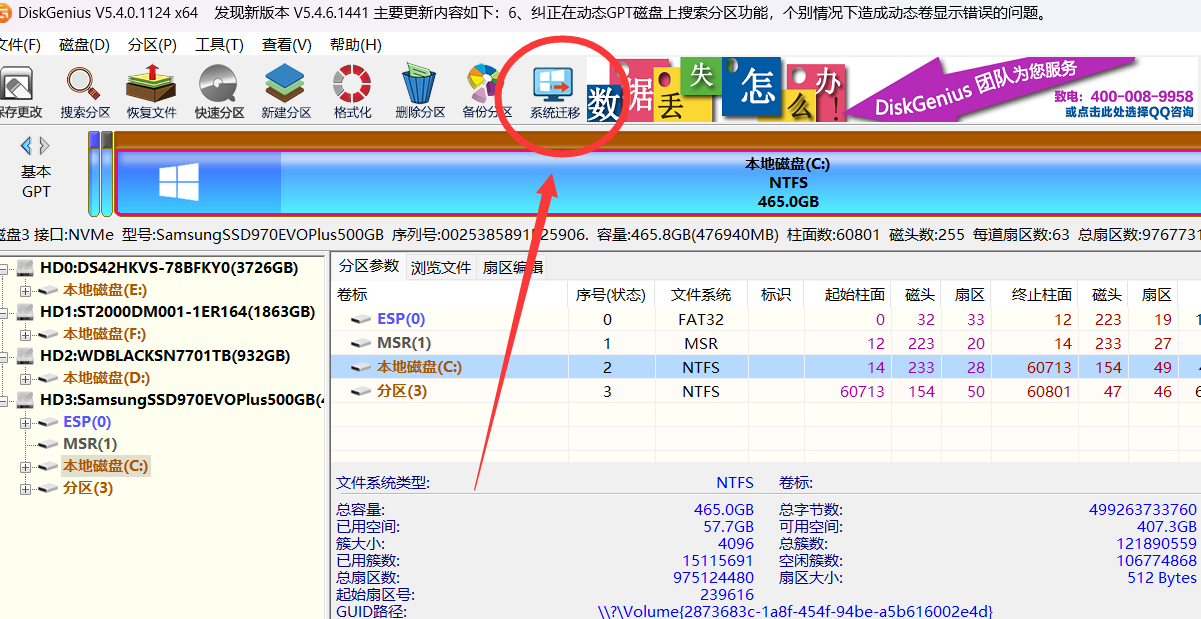This screenshot has height=619, width=1201.
Task: Switch to the 分区参数 tab
Action: point(368,267)
